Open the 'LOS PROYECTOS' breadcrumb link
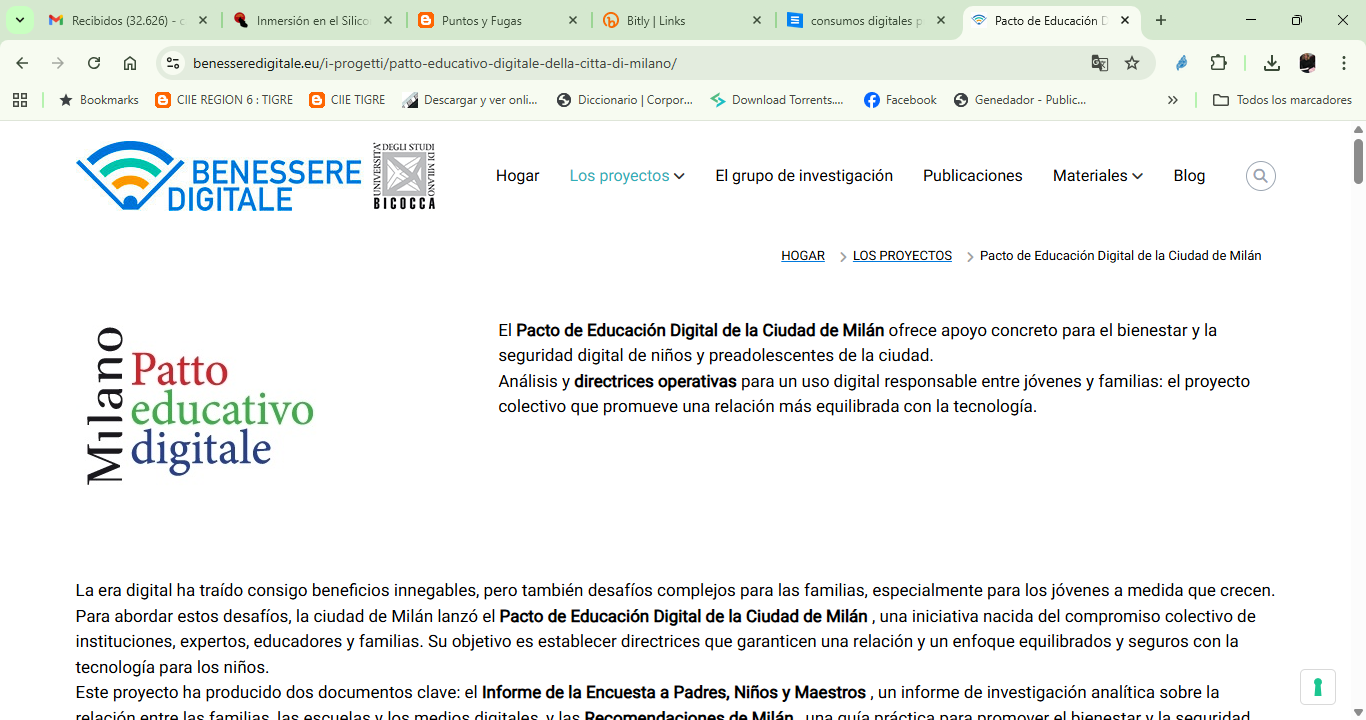This screenshot has width=1366, height=720. click(902, 255)
